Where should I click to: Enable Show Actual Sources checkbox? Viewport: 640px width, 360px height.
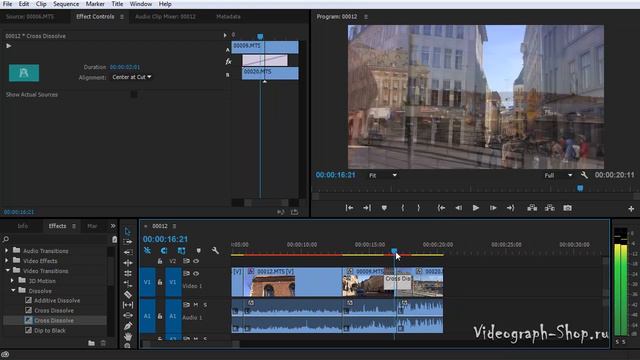point(134,94)
